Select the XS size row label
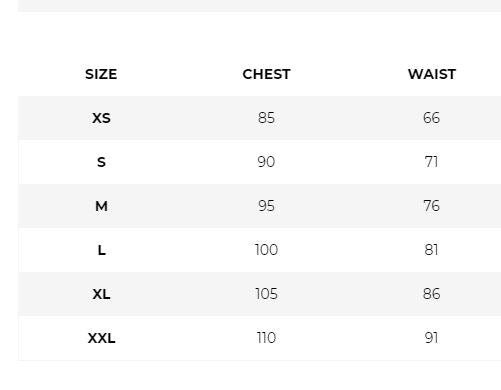 [x=101, y=118]
